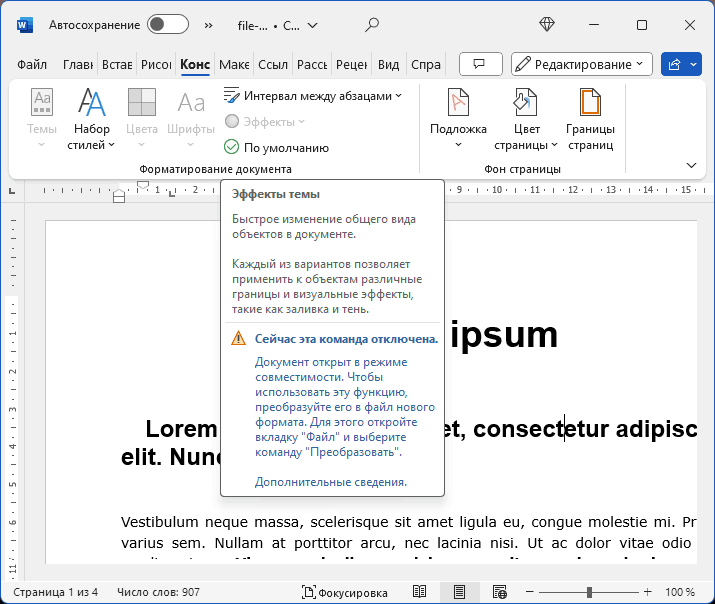The image size is (715, 604).
Task: Click the zoom slider handle
Action: click(x=589, y=592)
